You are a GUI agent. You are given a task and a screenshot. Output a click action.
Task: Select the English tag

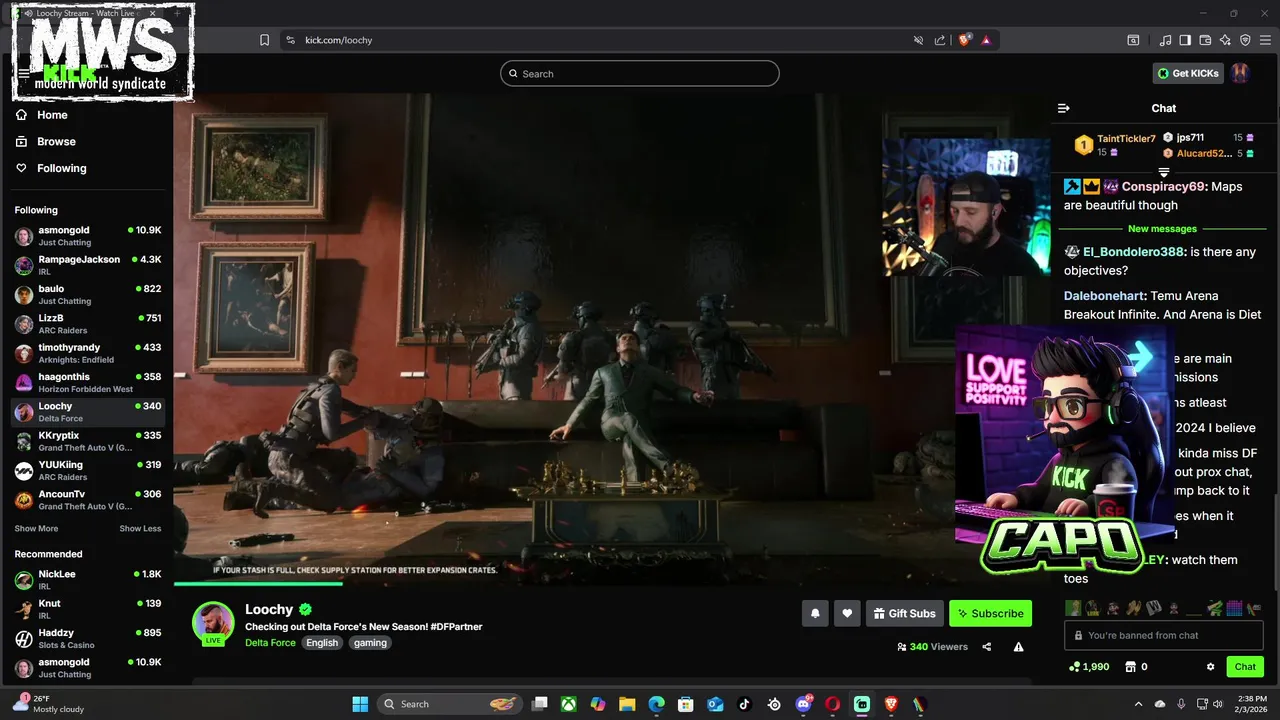coord(322,643)
